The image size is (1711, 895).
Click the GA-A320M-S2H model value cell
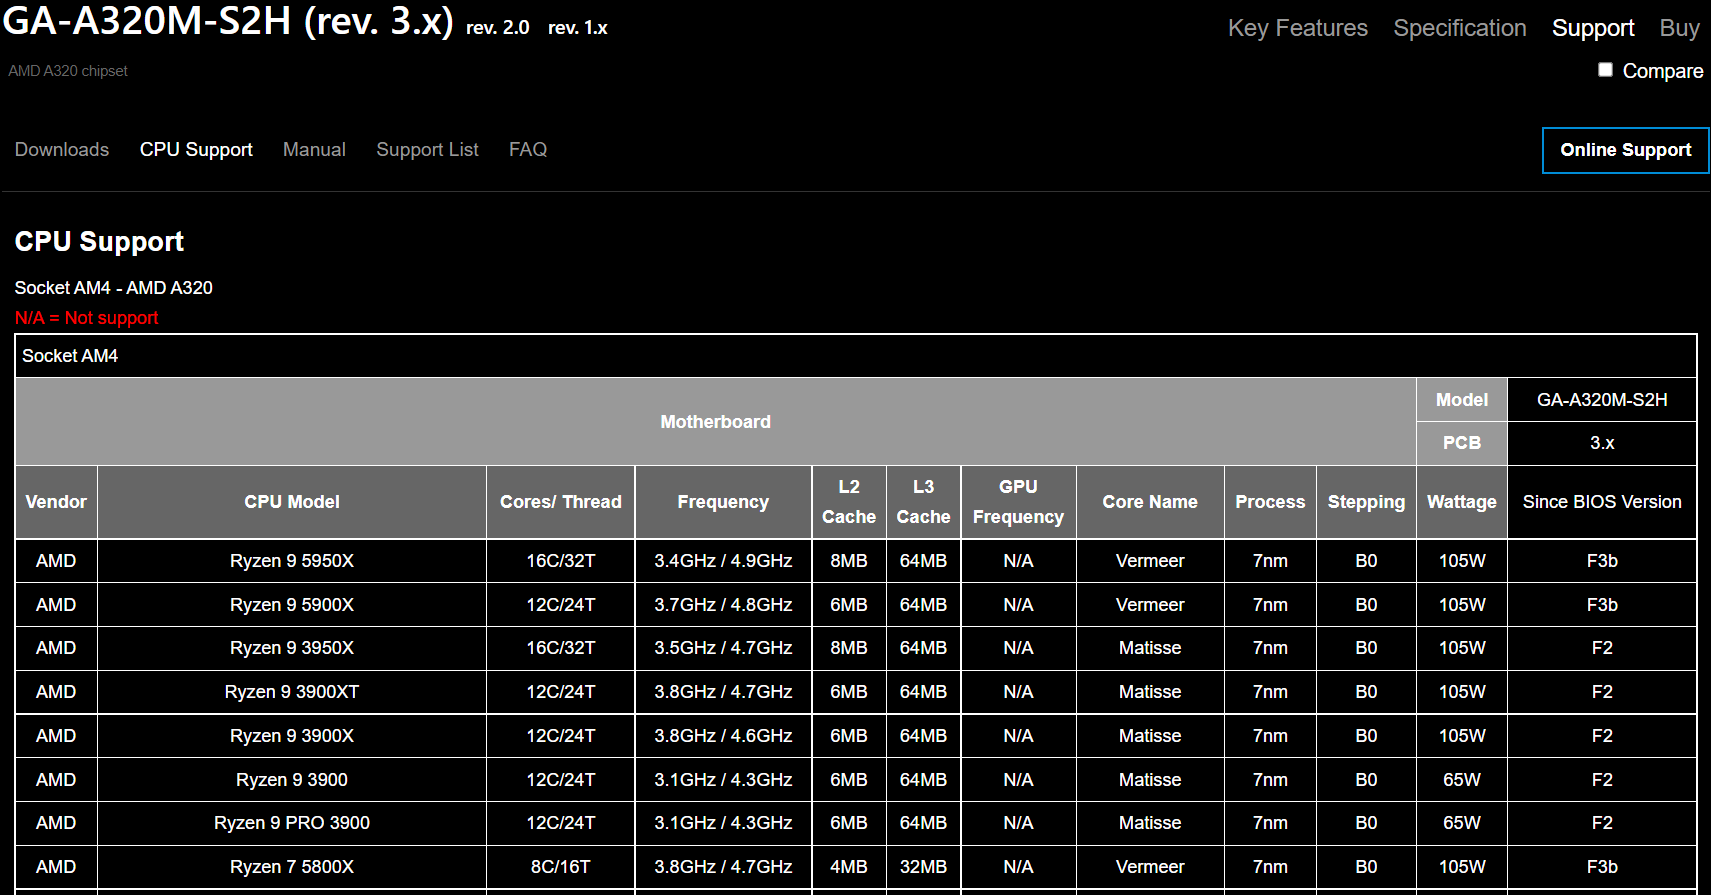[1602, 400]
